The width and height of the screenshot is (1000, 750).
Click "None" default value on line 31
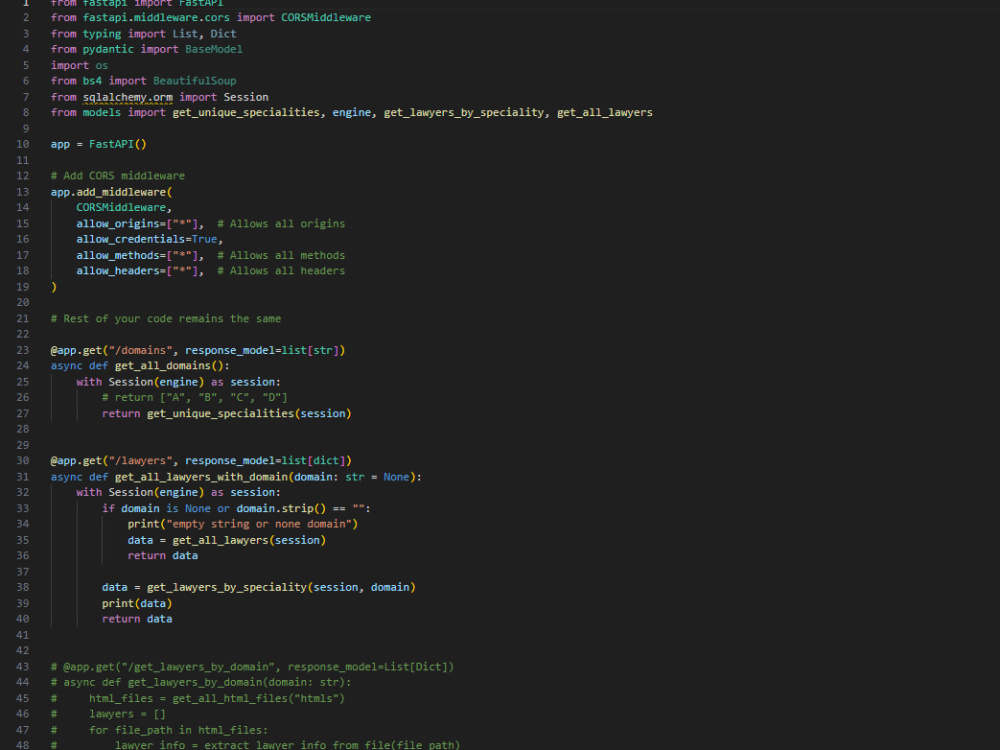point(396,477)
